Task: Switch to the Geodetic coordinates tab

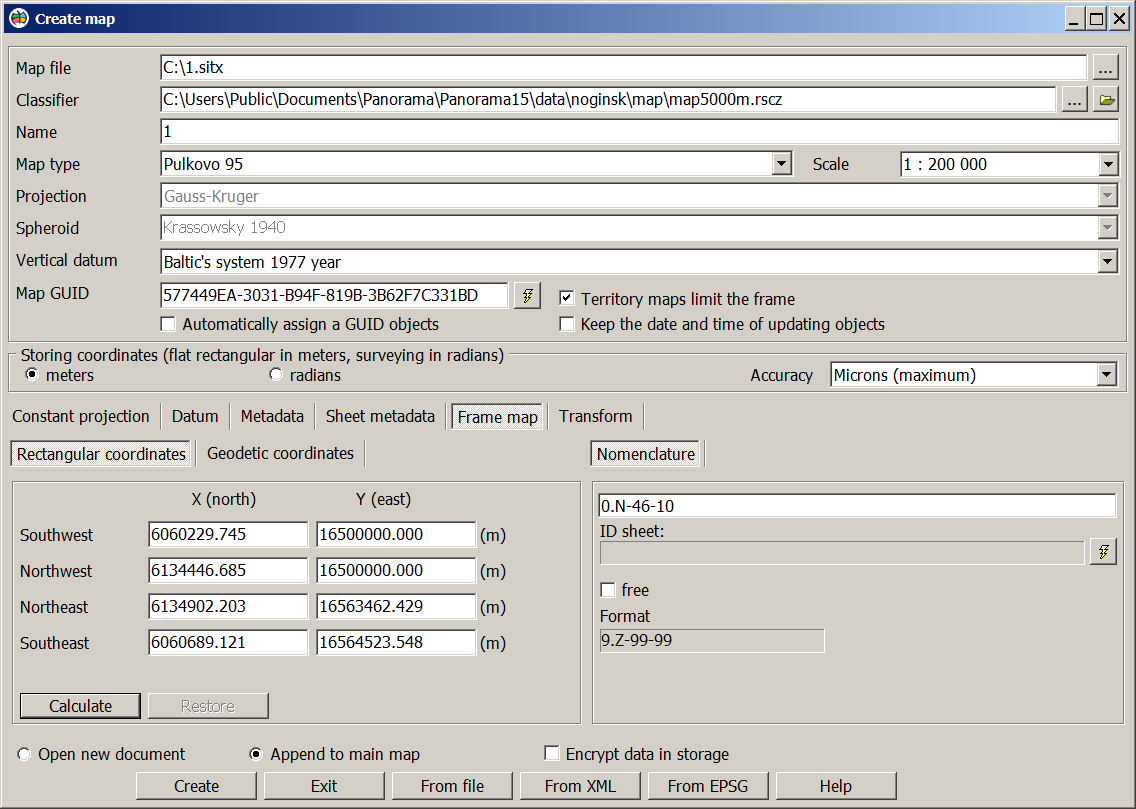Action: click(x=280, y=453)
